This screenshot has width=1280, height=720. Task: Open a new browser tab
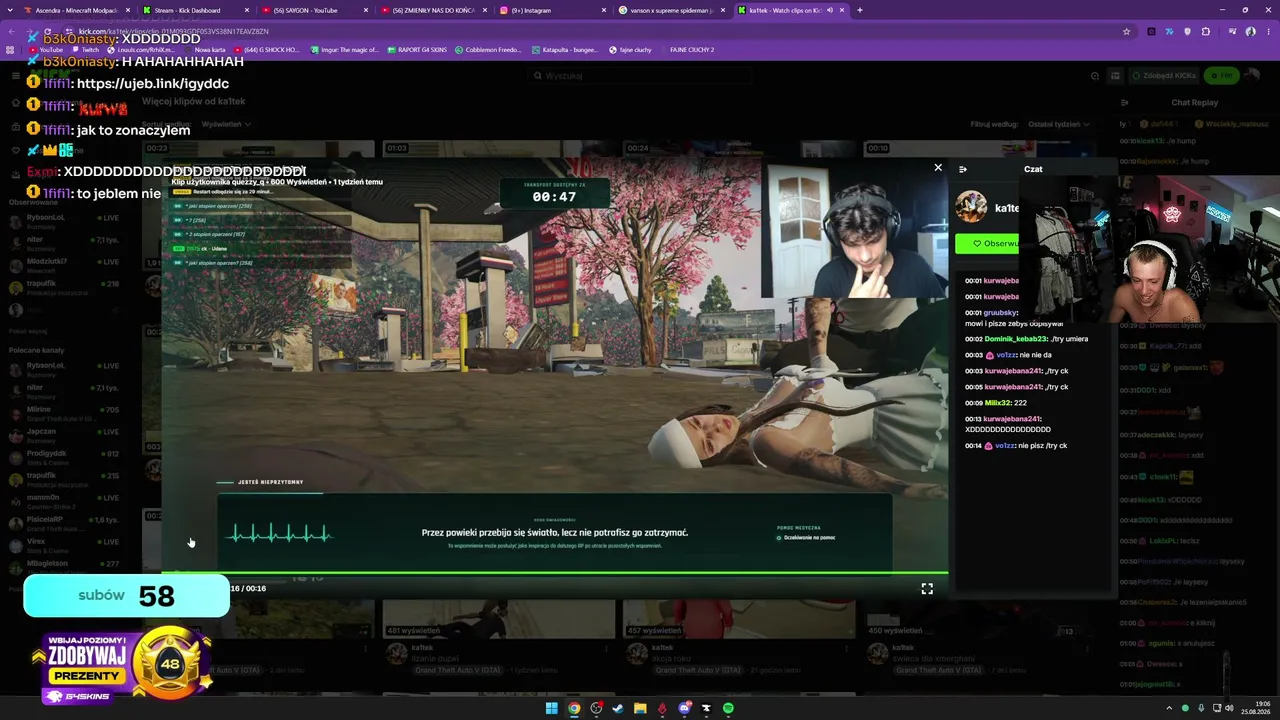tap(860, 10)
